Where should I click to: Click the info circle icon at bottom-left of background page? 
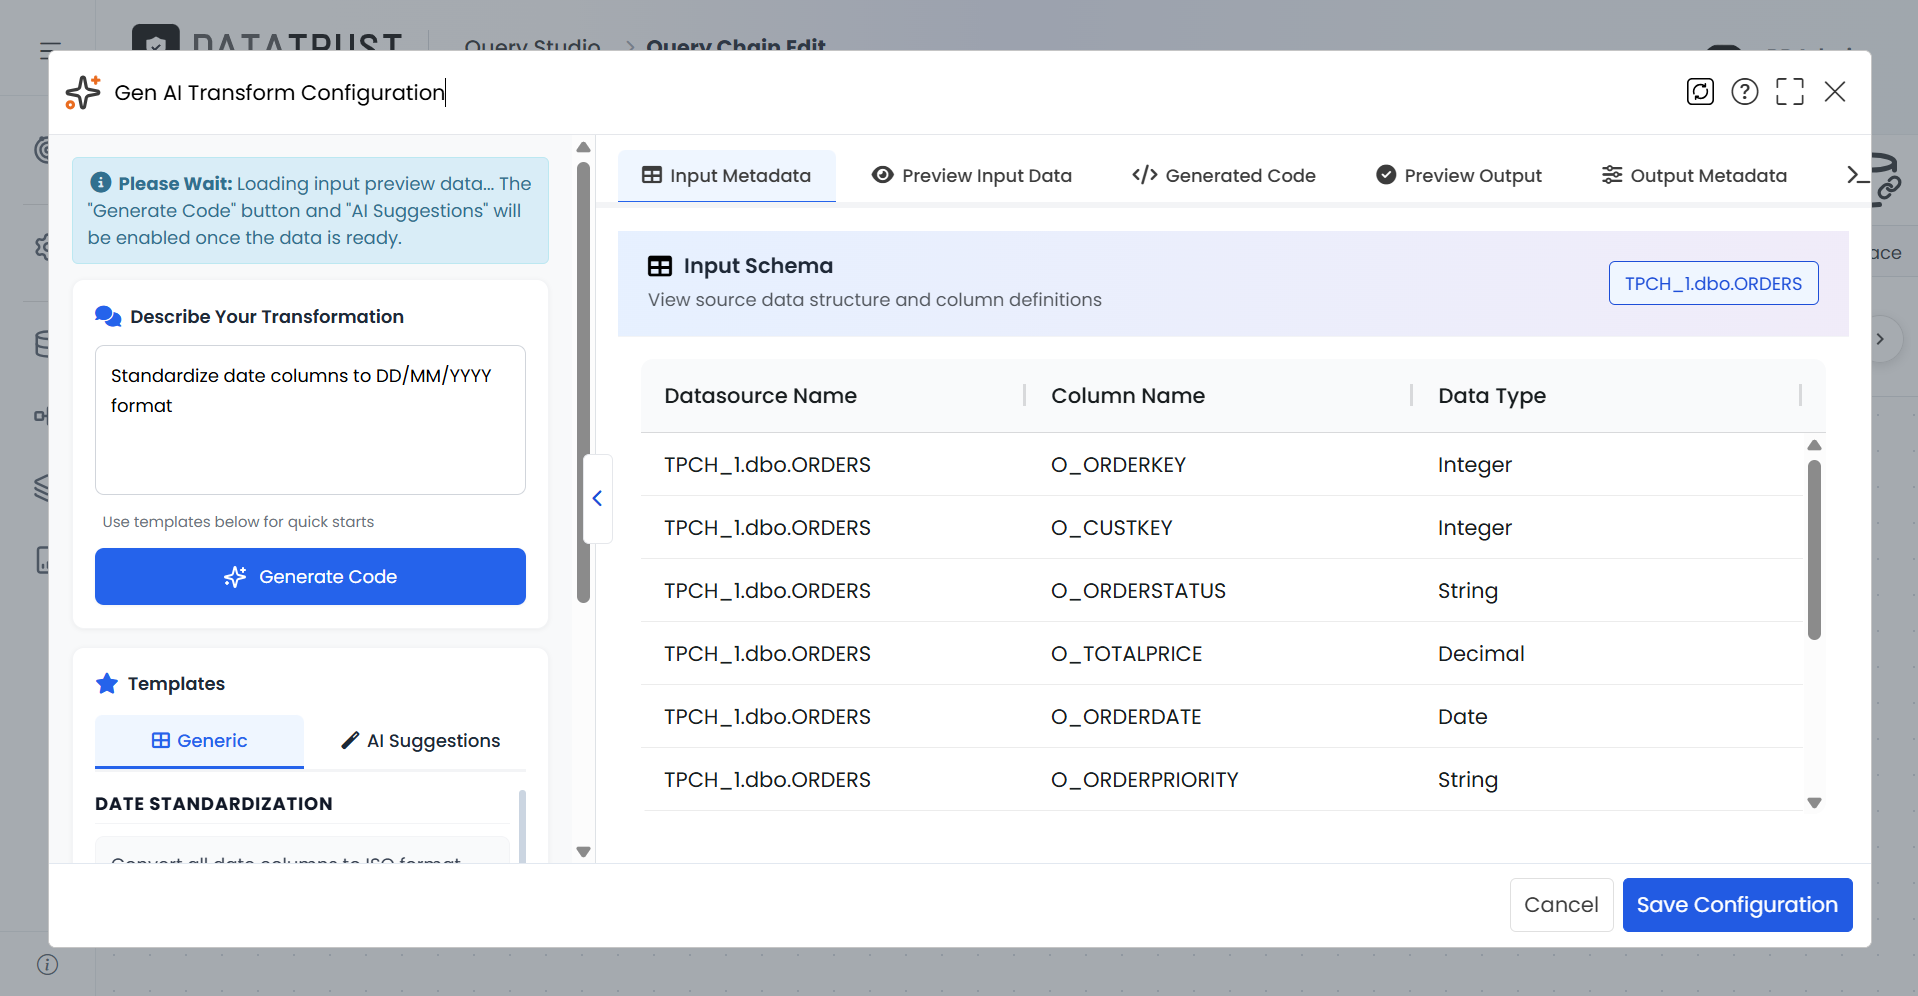tap(47, 964)
